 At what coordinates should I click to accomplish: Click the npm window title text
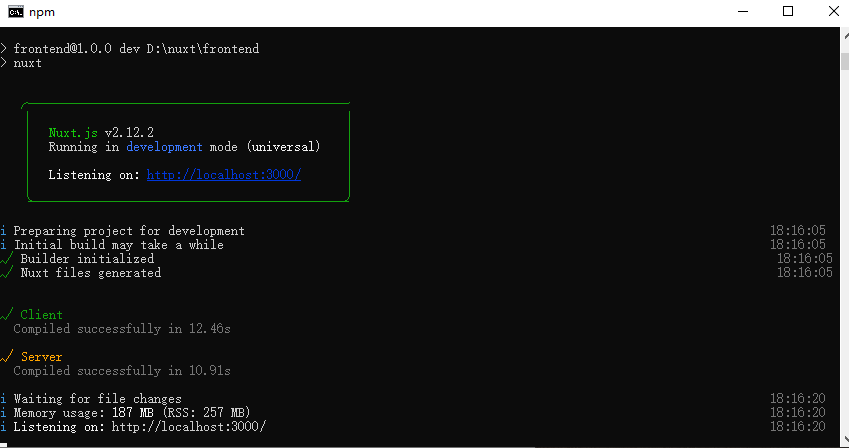(x=42, y=12)
